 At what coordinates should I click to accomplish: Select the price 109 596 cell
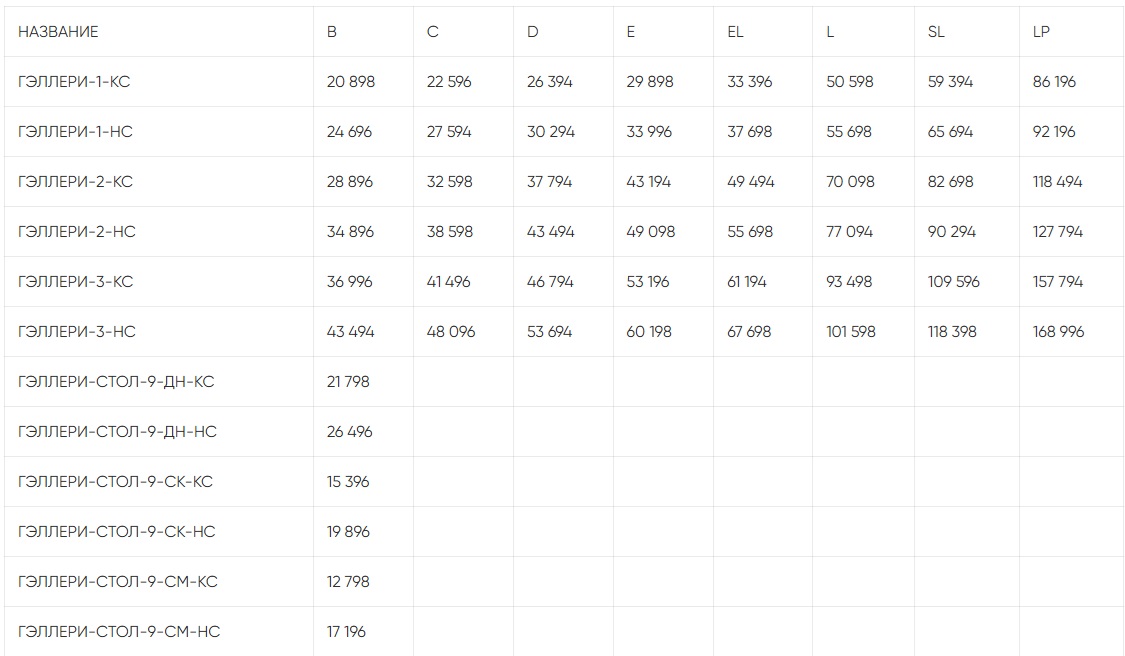[954, 282]
